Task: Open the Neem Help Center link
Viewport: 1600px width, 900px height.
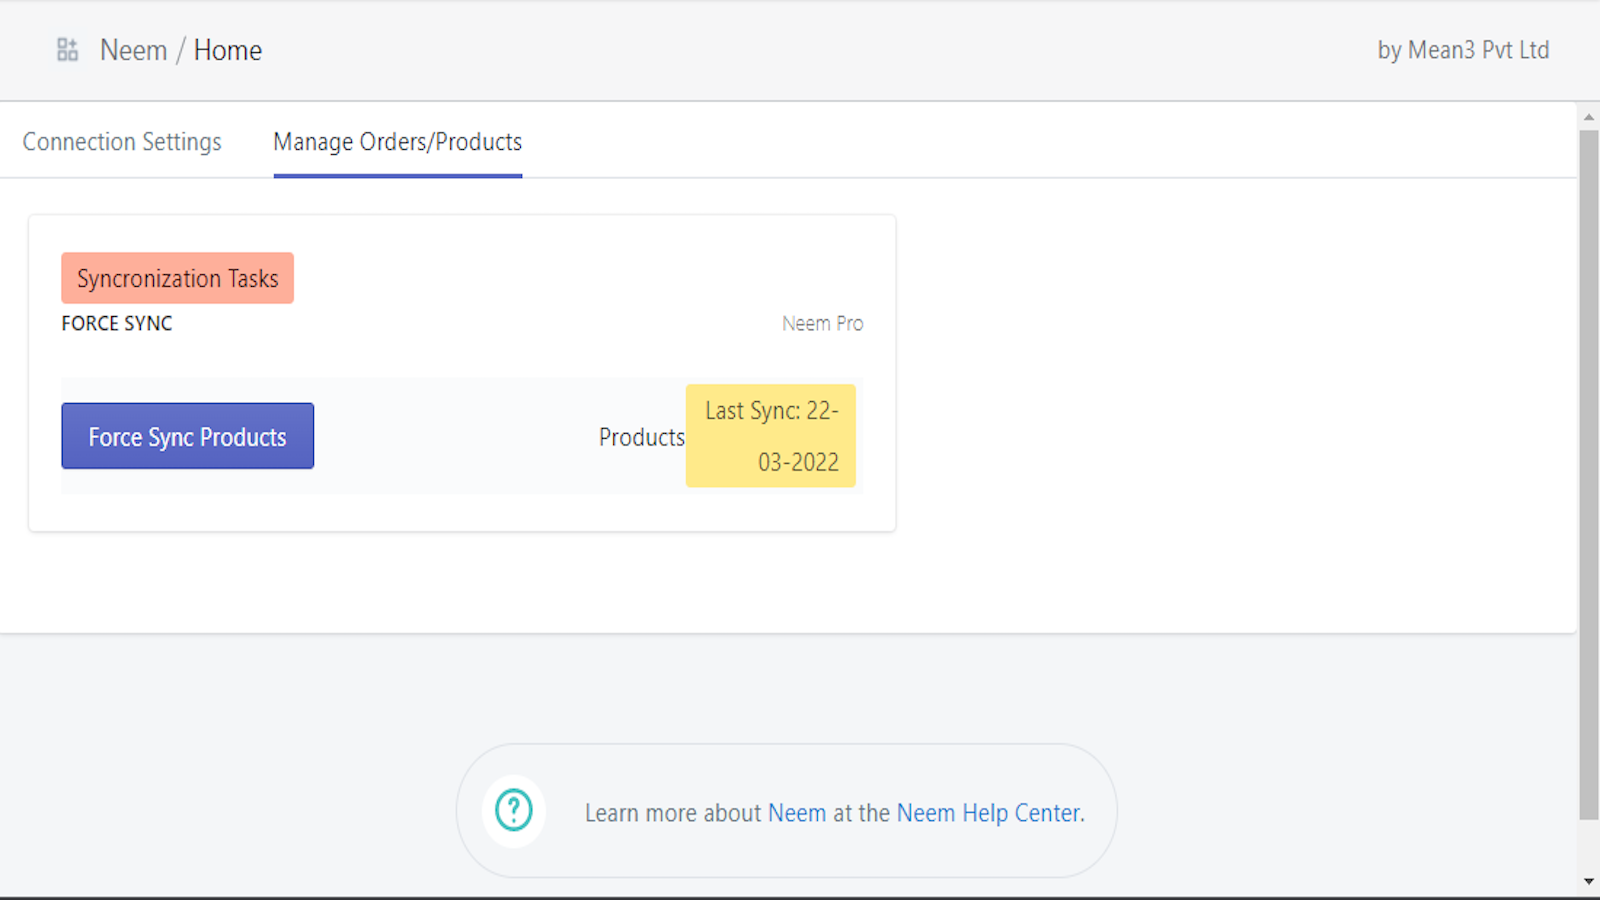Action: pos(988,812)
